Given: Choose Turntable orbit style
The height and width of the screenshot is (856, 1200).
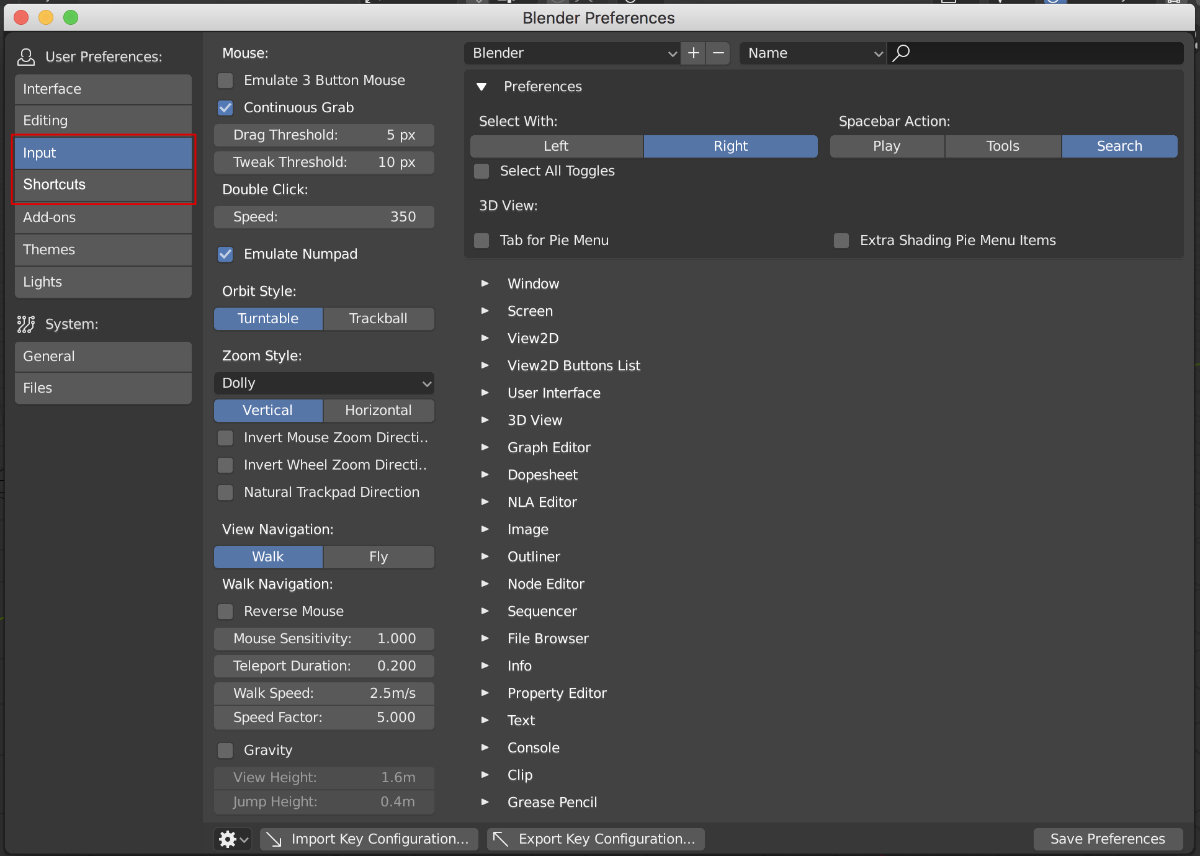Looking at the screenshot, I should tap(269, 319).
